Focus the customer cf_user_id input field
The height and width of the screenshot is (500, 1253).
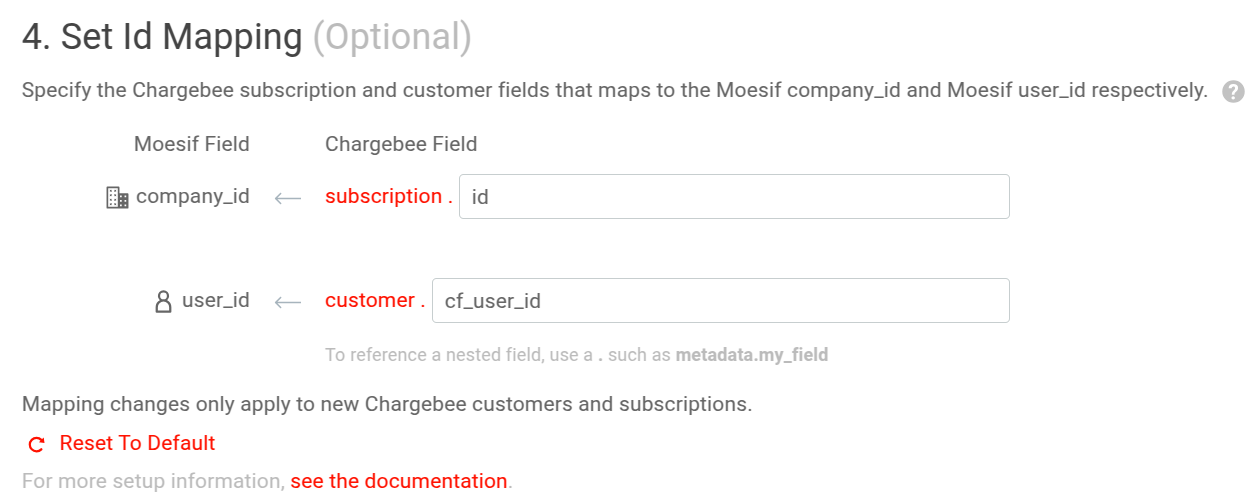click(x=720, y=300)
